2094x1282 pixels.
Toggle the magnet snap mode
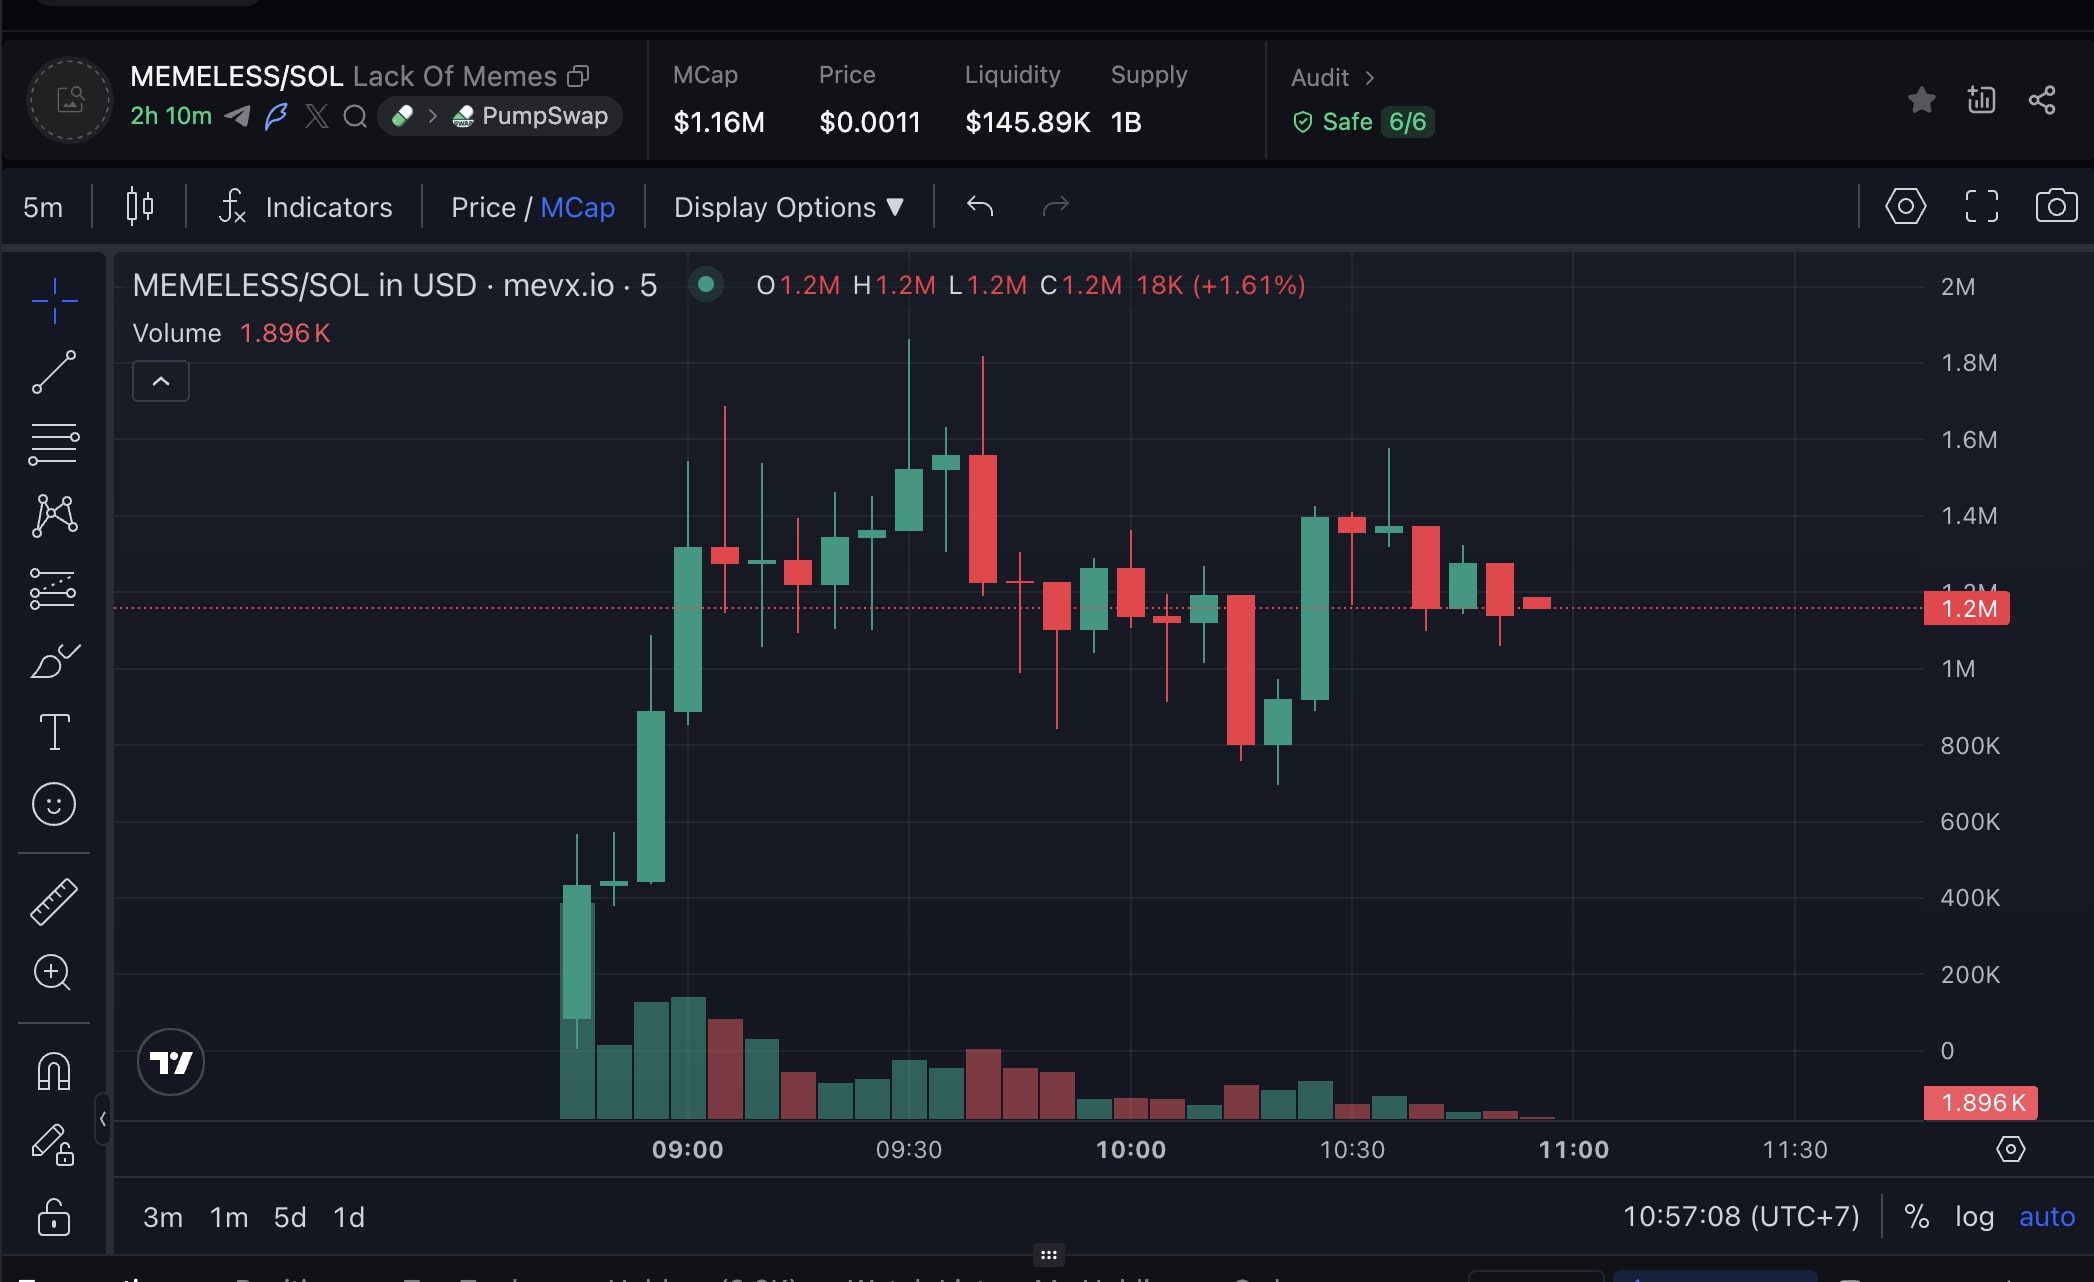tap(54, 1071)
